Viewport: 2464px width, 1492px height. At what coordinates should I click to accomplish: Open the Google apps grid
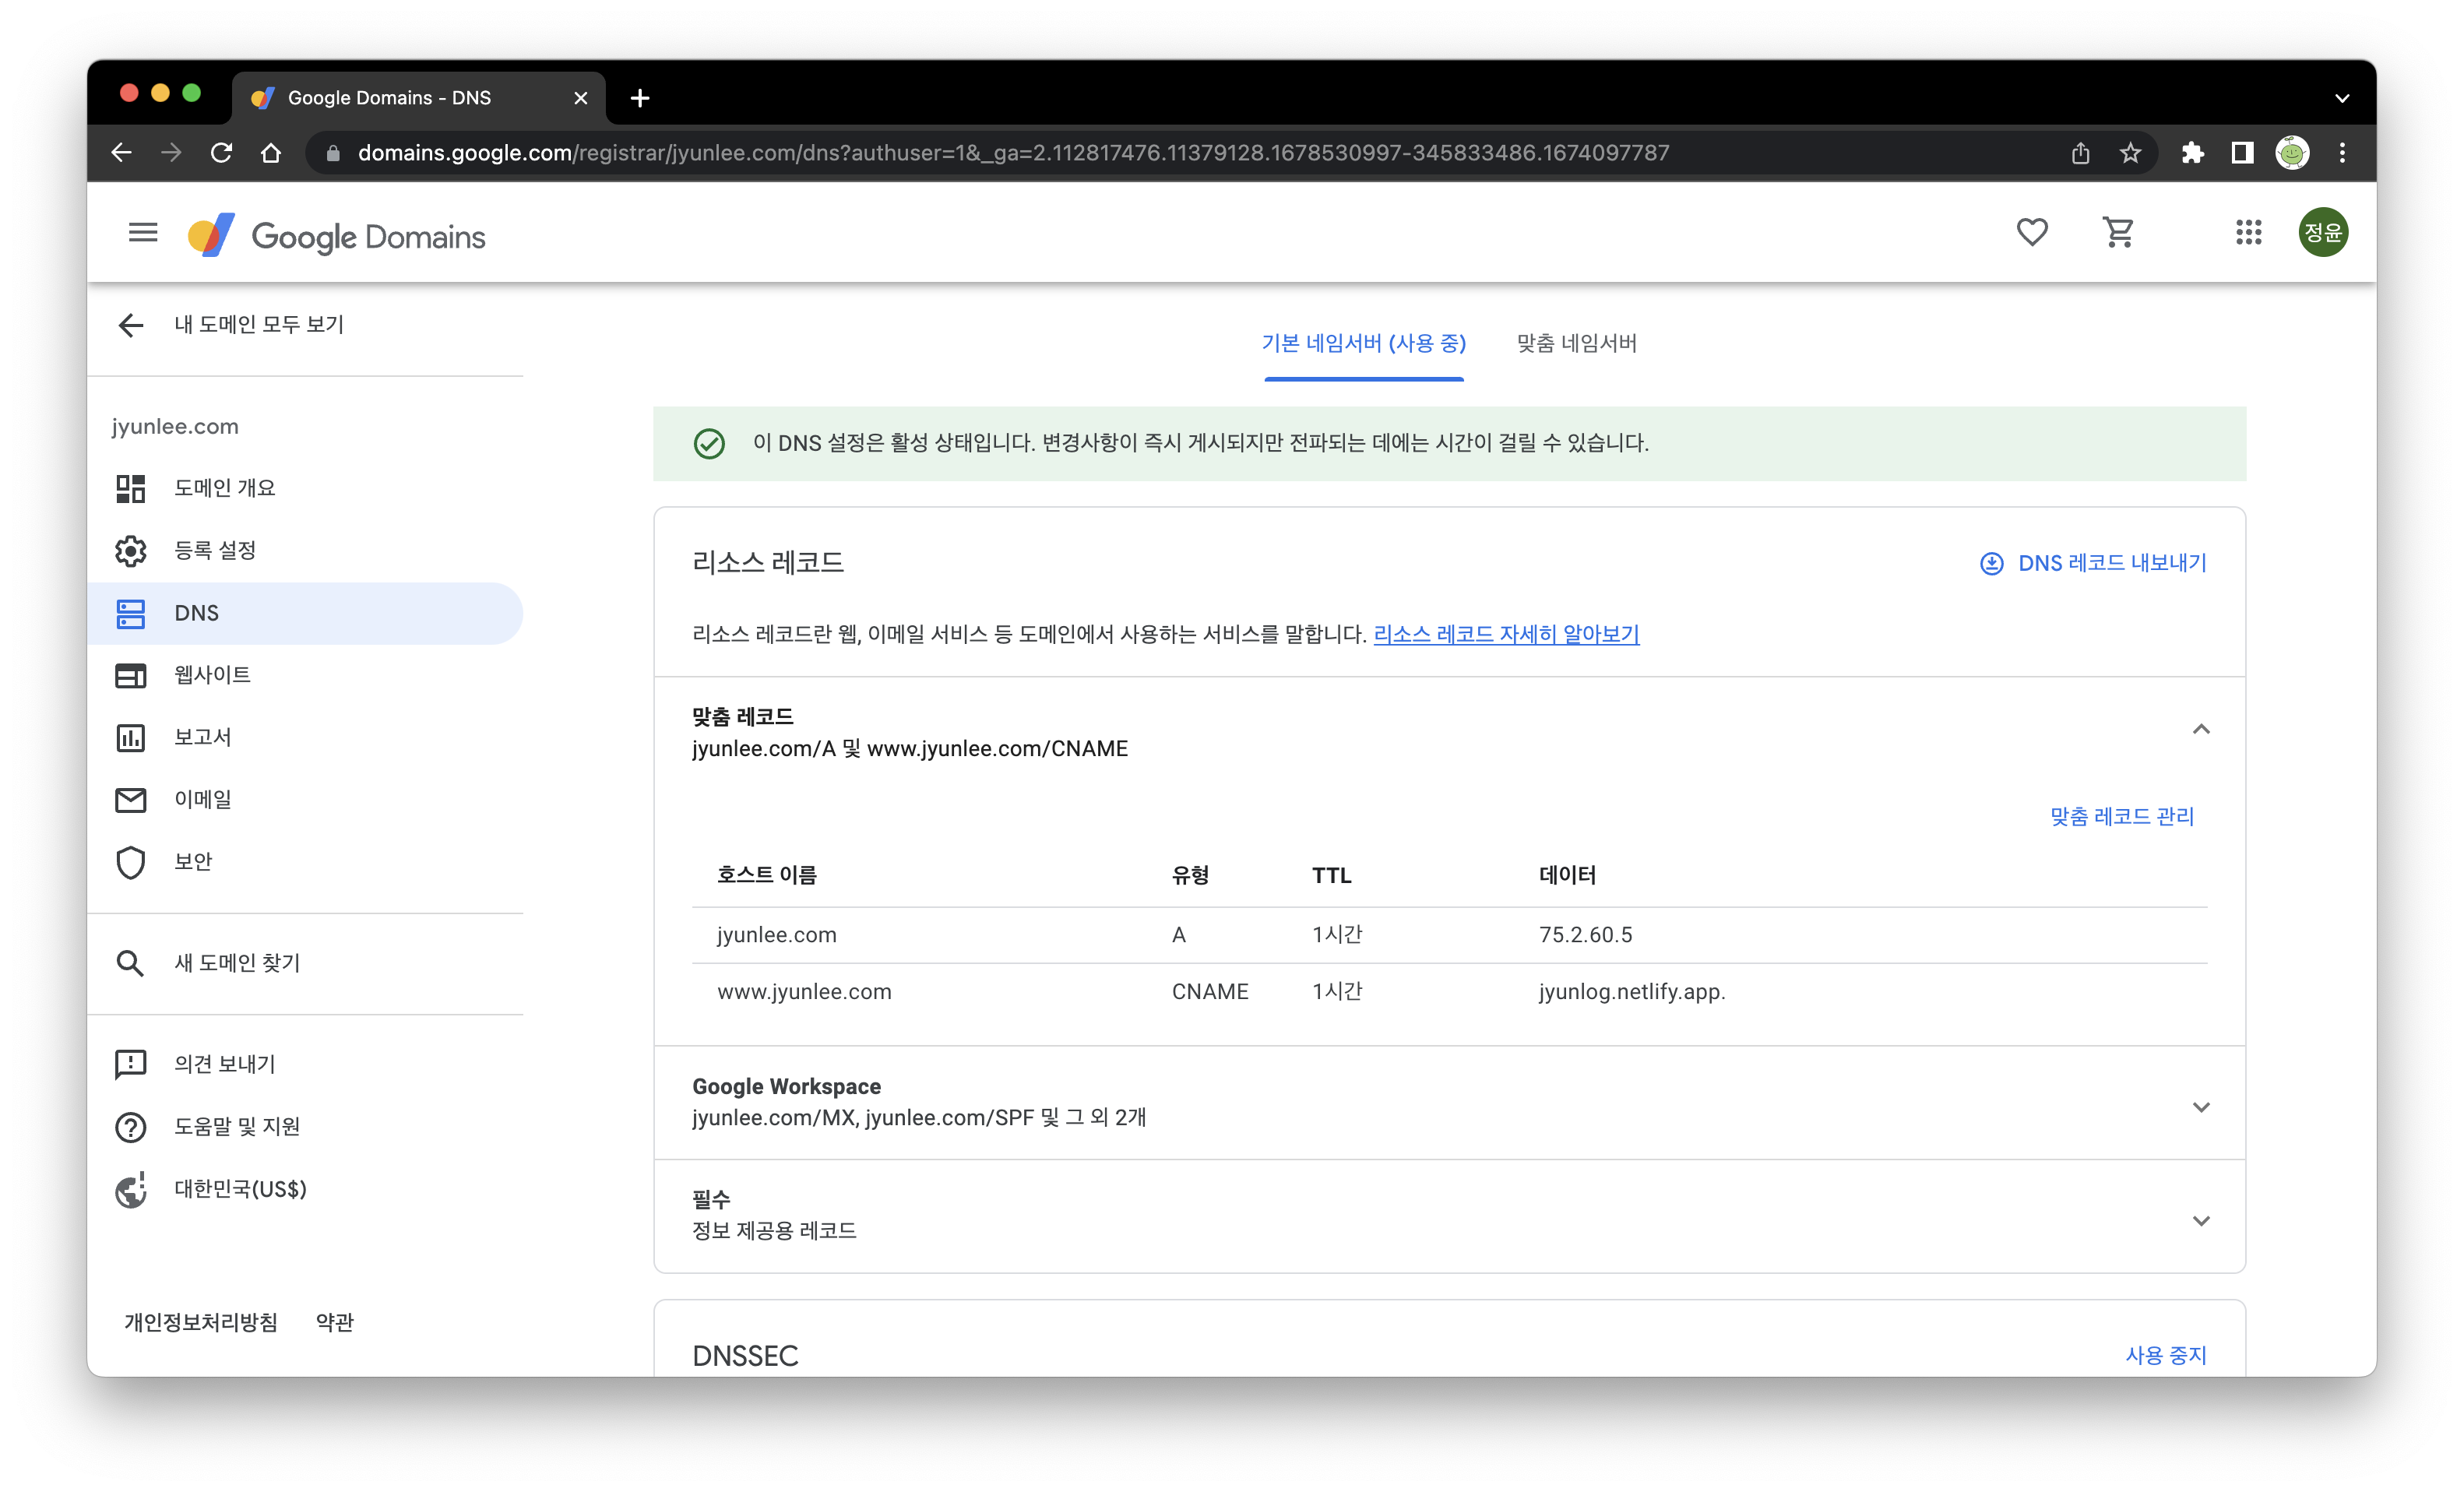coord(2248,233)
